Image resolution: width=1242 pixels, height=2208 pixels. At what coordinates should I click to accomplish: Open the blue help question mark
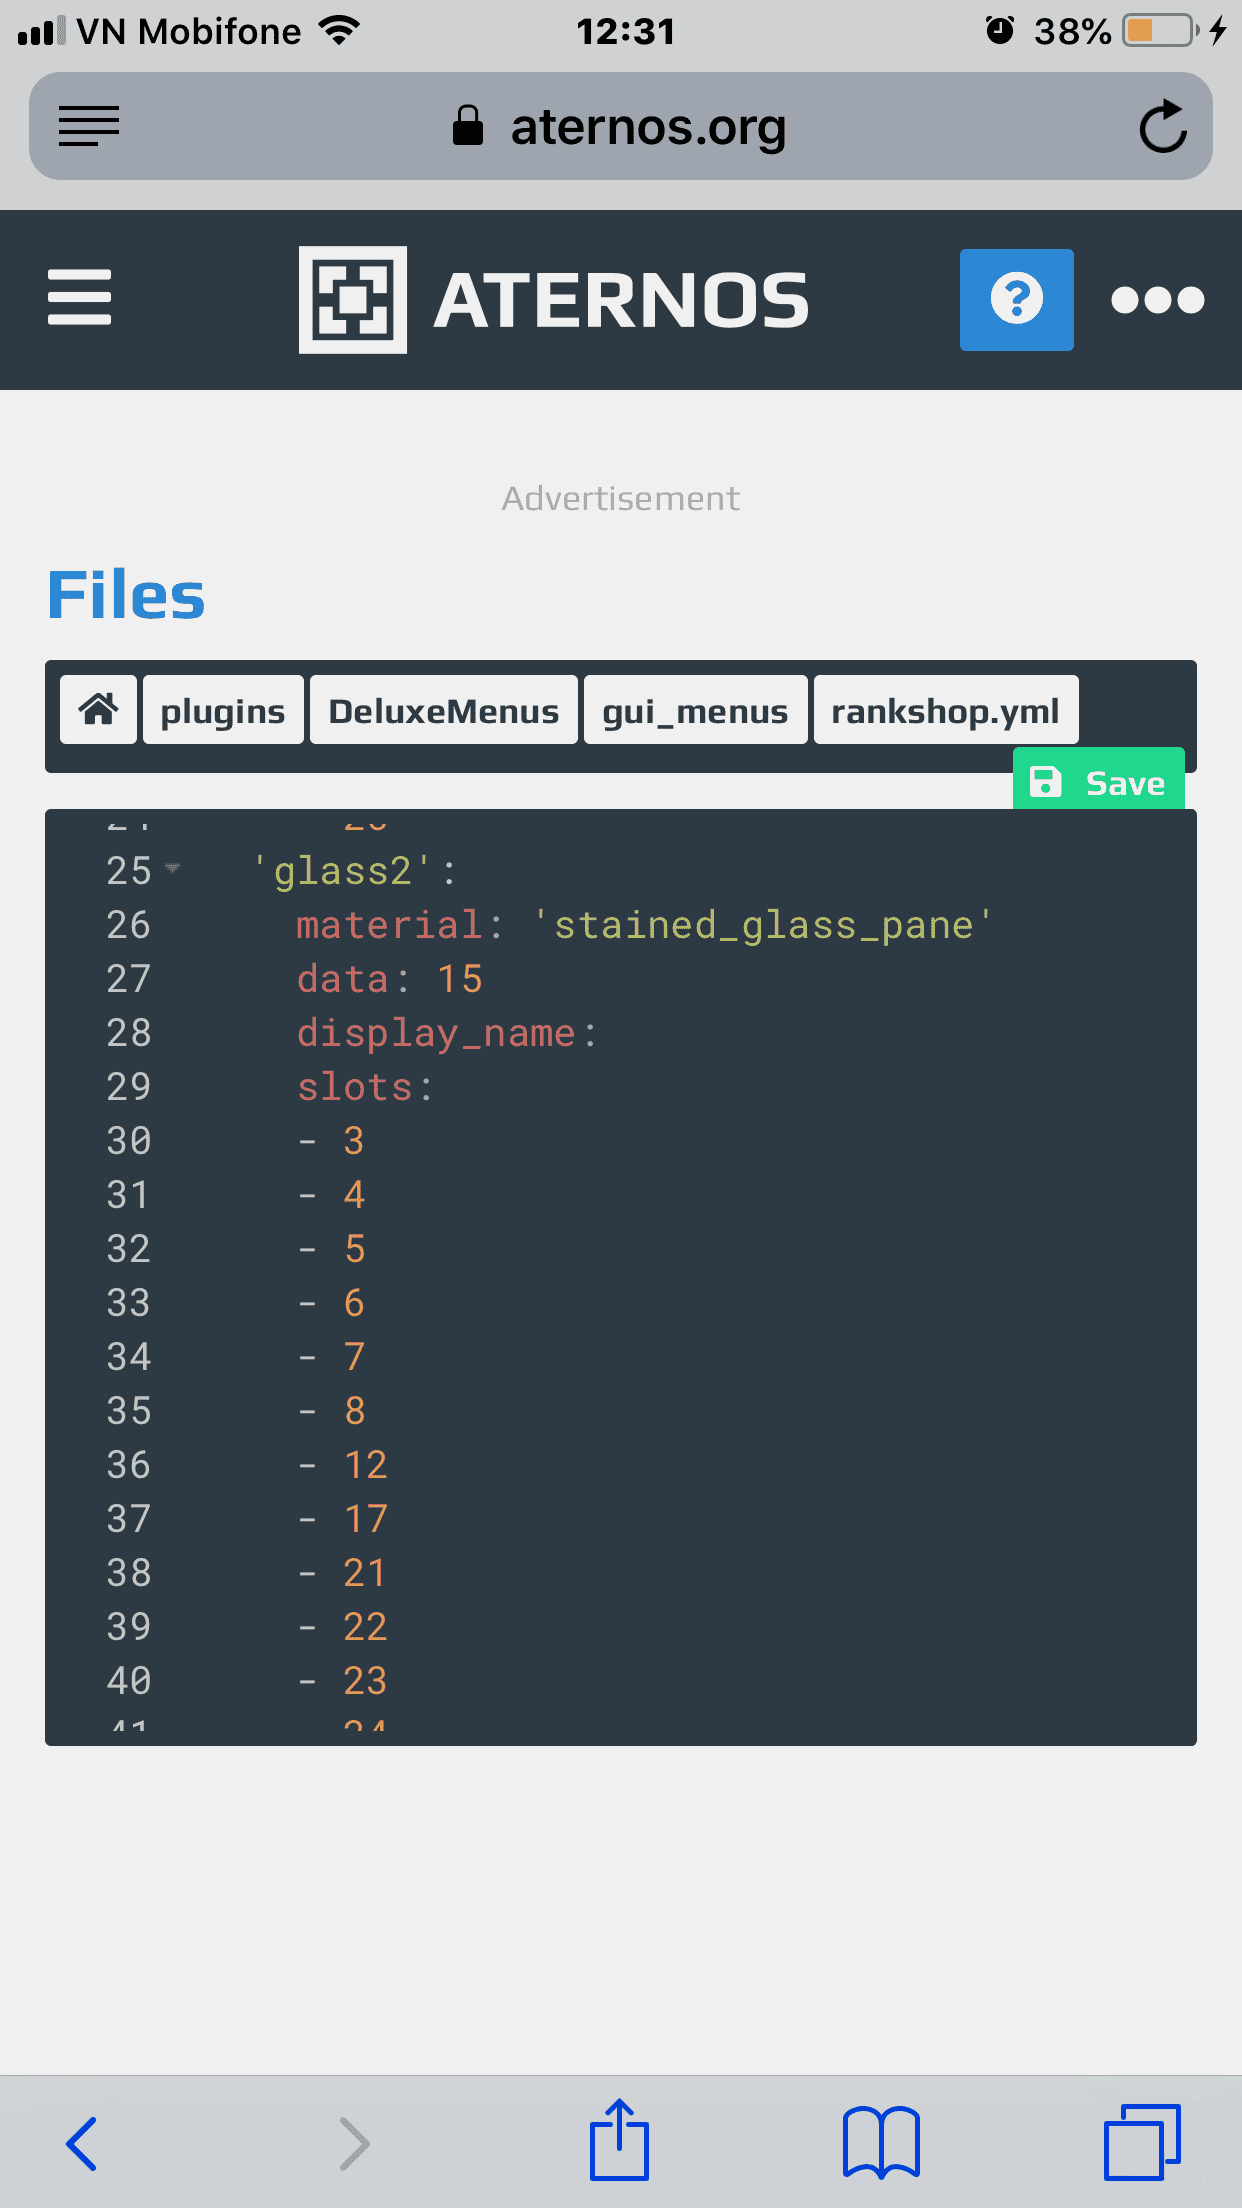[x=1016, y=300]
